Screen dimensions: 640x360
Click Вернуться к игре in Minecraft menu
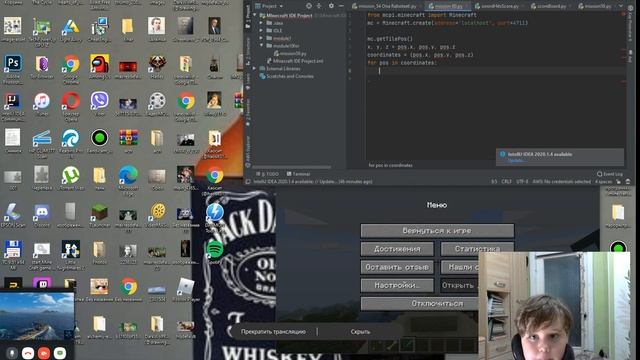pos(437,231)
